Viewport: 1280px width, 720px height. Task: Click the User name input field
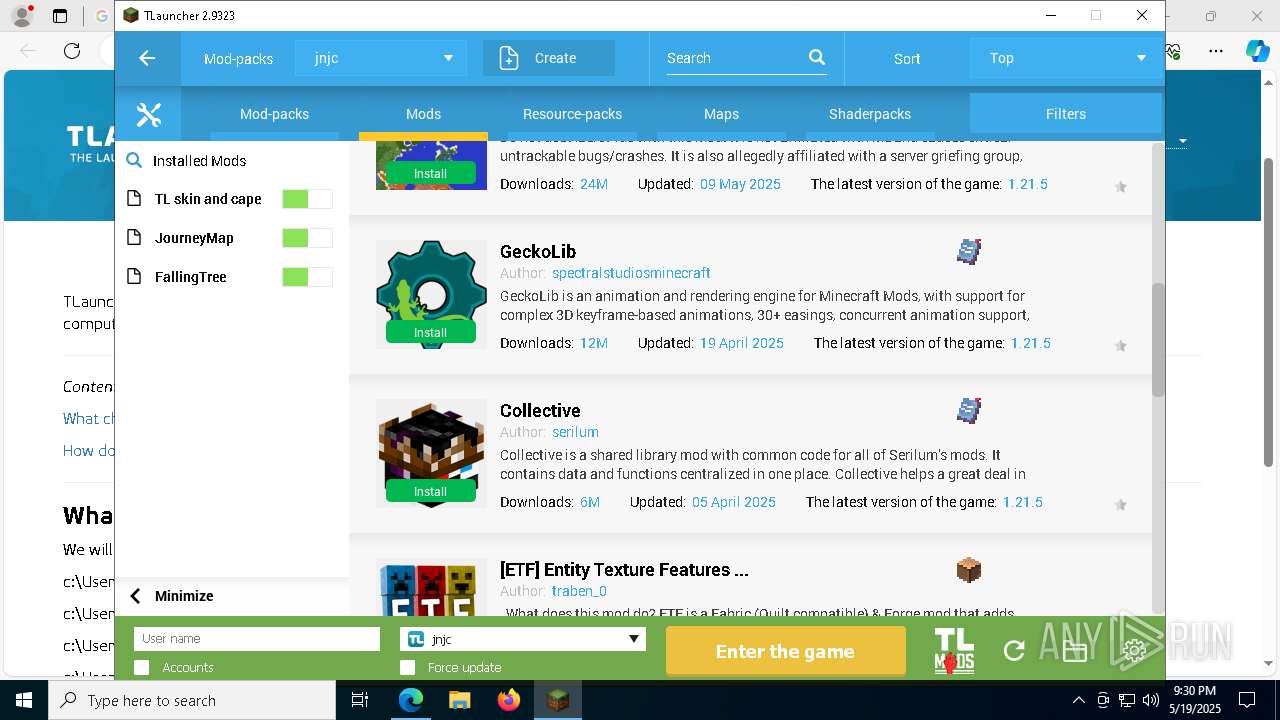pos(257,639)
